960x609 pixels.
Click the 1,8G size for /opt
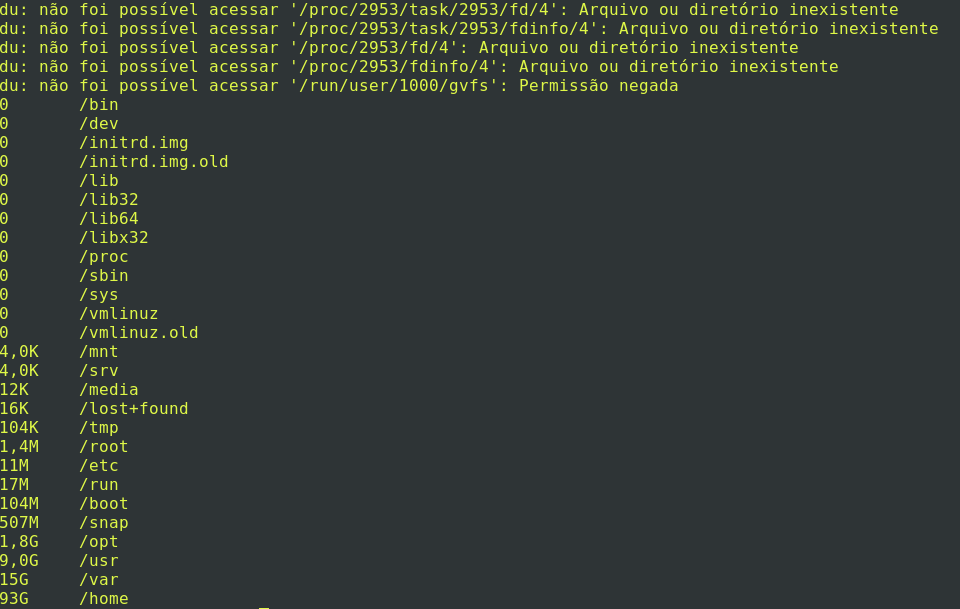[x=20, y=542]
